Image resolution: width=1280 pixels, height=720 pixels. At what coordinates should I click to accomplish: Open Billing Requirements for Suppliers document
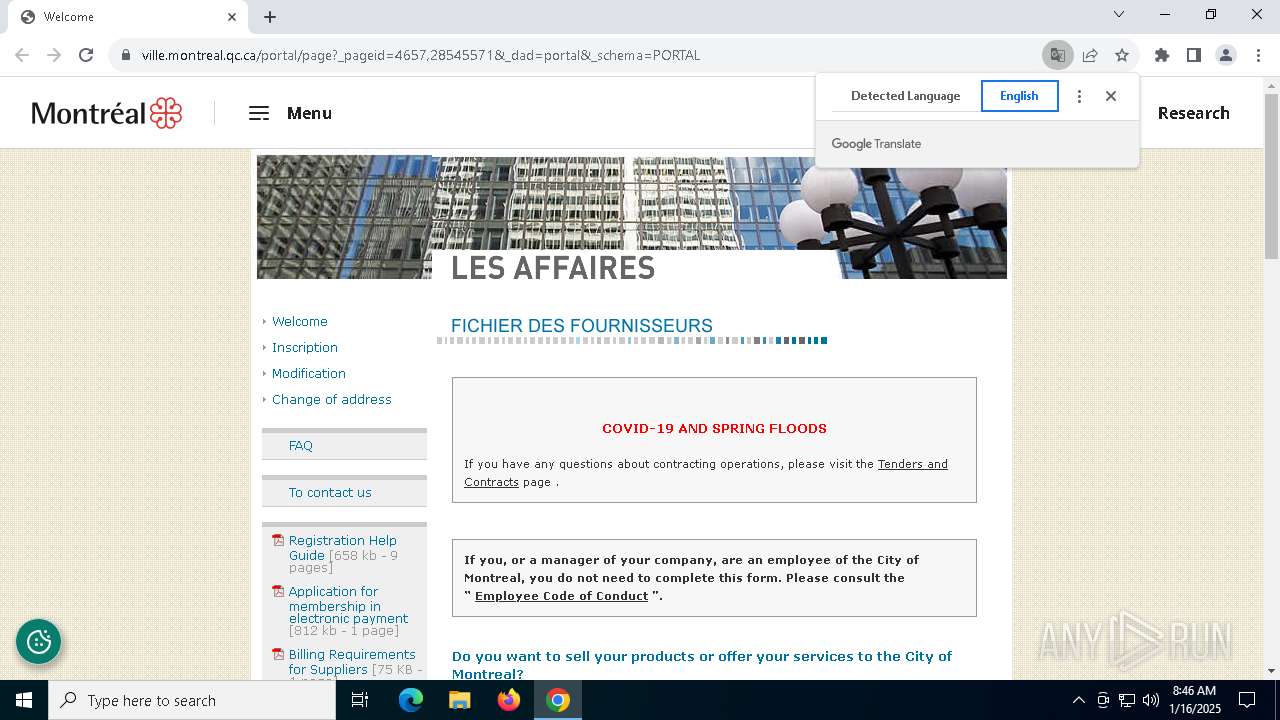(351, 662)
